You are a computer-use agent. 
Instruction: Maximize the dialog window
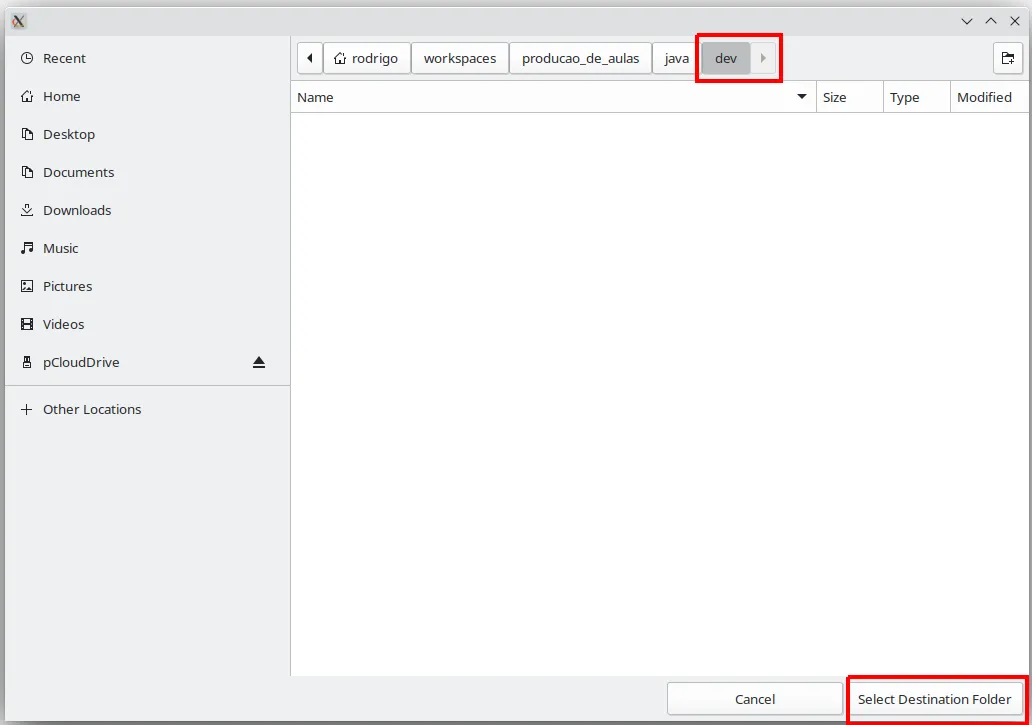pos(991,21)
